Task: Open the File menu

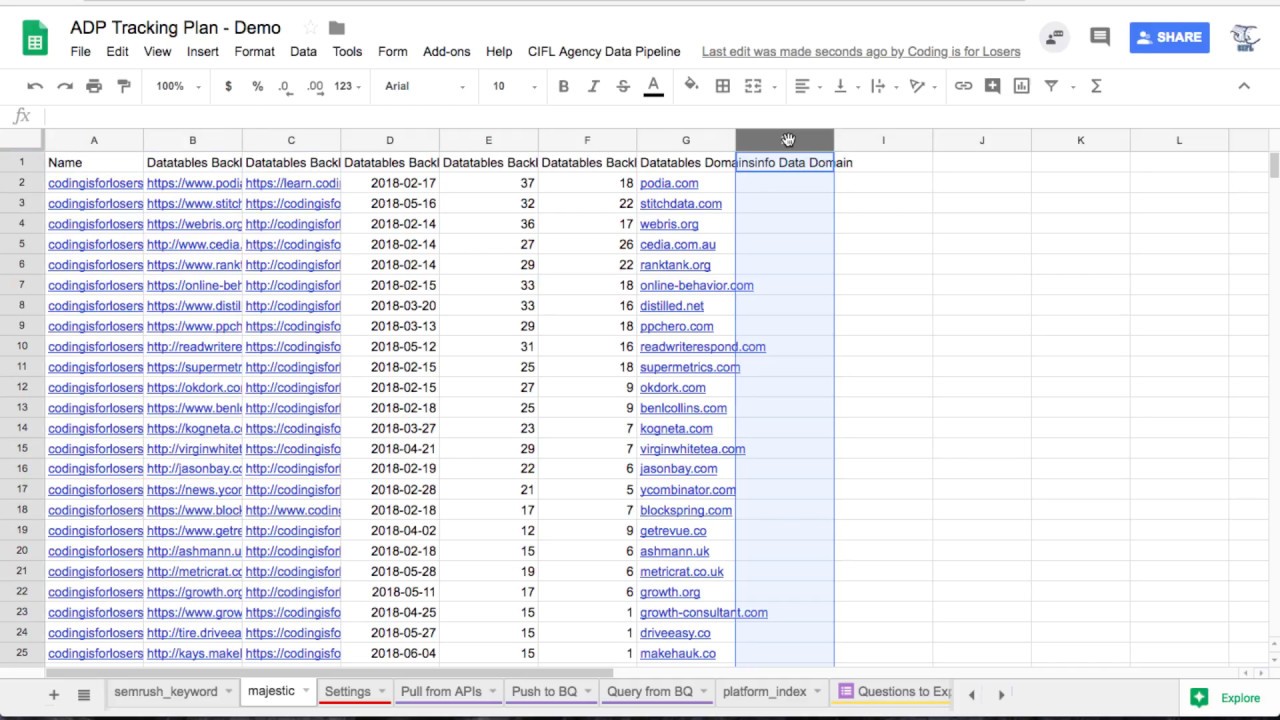Action: [x=80, y=52]
